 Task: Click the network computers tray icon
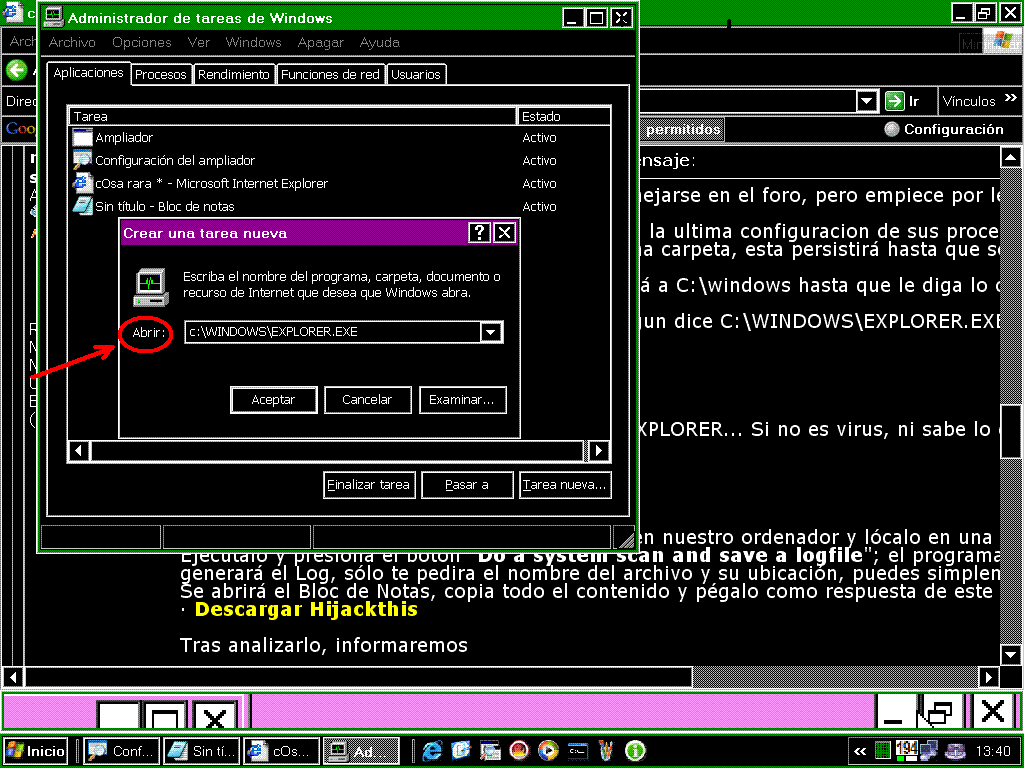point(928,751)
